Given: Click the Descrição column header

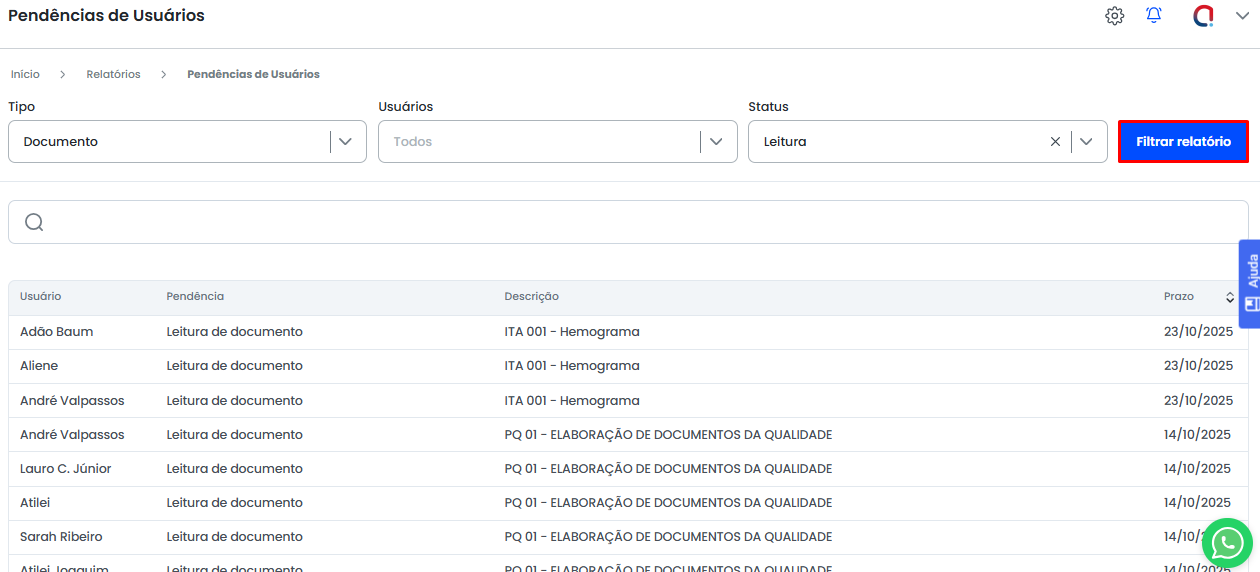Looking at the screenshot, I should coord(531,297).
